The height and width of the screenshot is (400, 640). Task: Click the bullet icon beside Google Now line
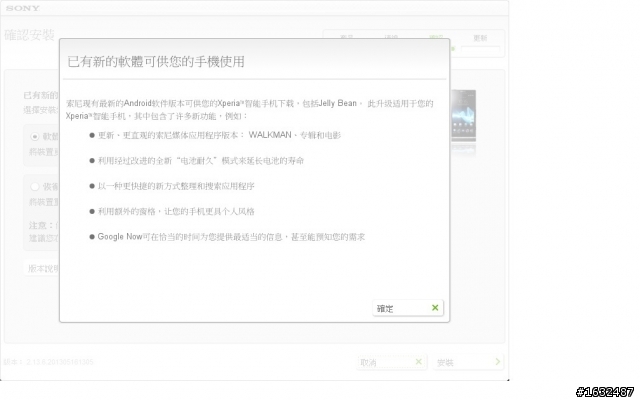pos(92,237)
